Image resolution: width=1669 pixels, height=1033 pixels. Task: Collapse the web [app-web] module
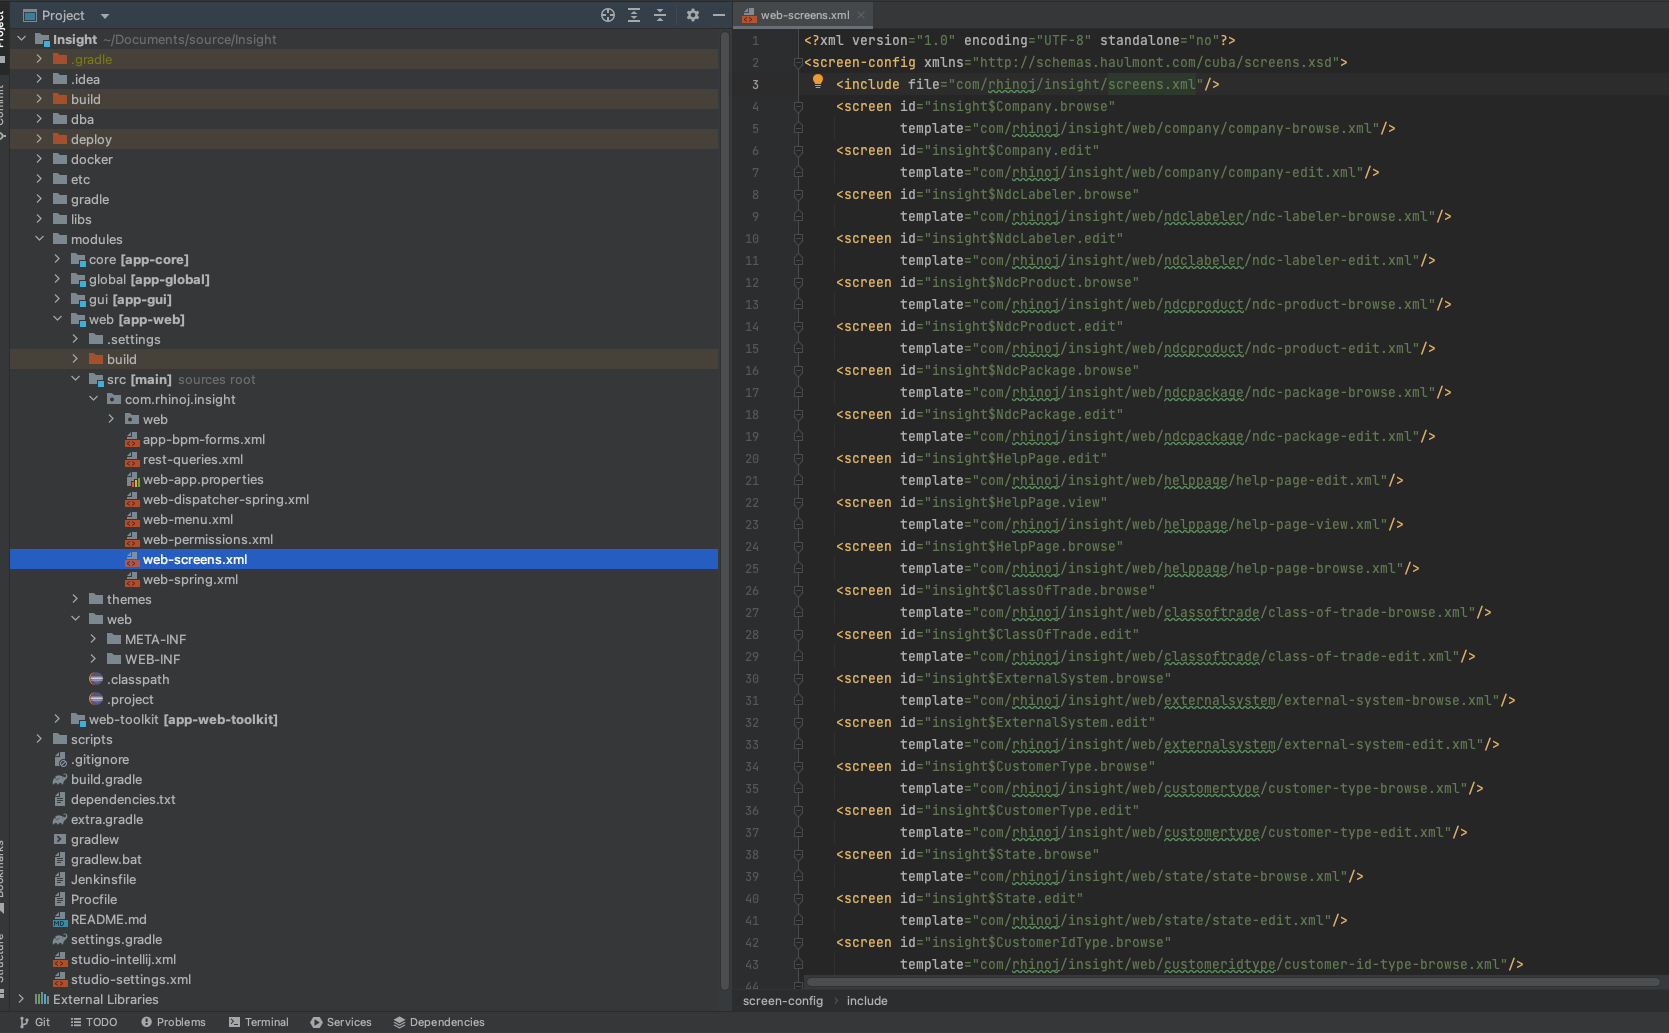click(x=57, y=319)
